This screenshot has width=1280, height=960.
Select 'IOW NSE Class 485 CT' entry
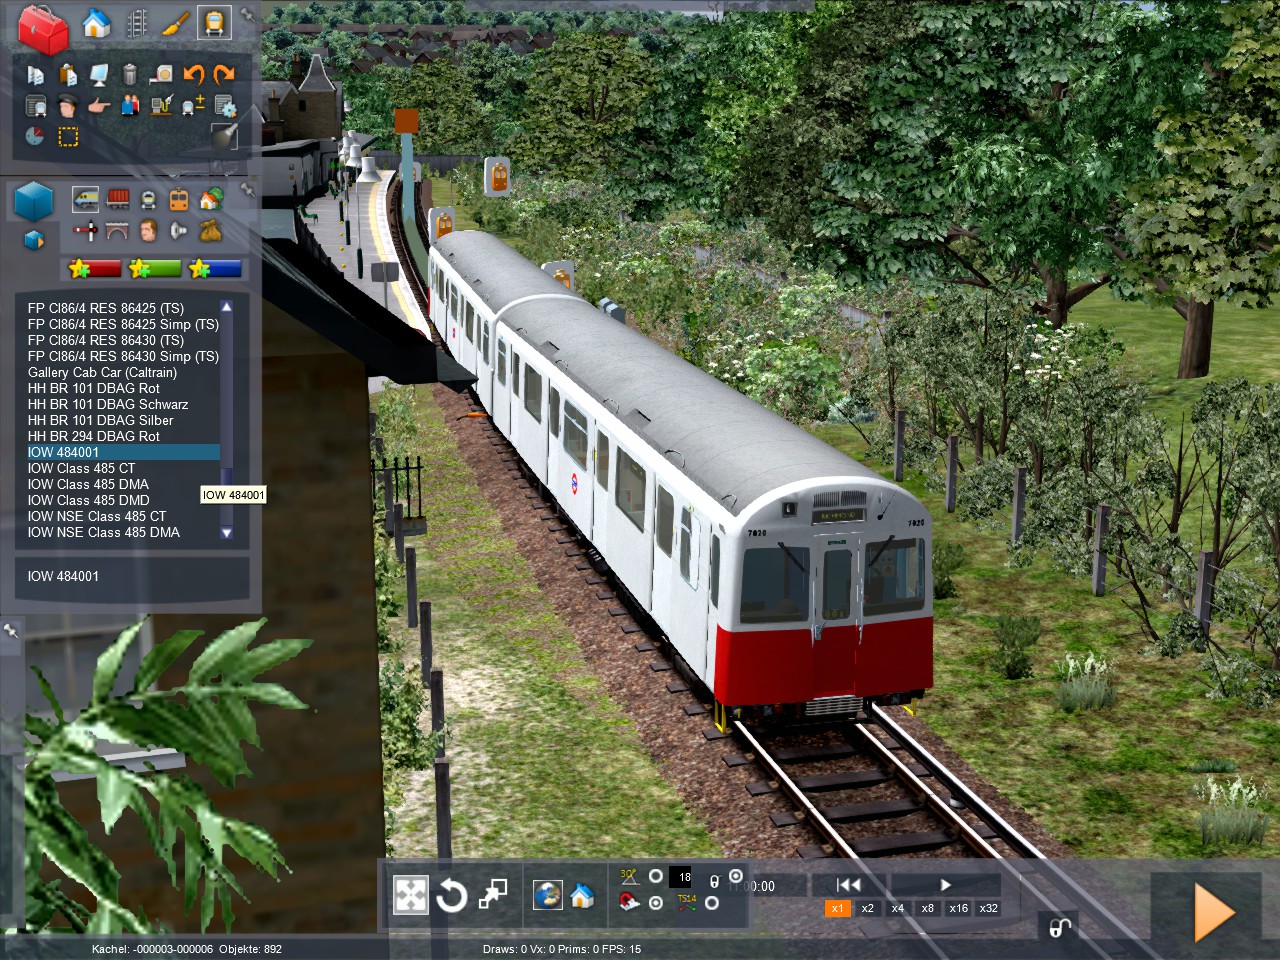pos(97,516)
